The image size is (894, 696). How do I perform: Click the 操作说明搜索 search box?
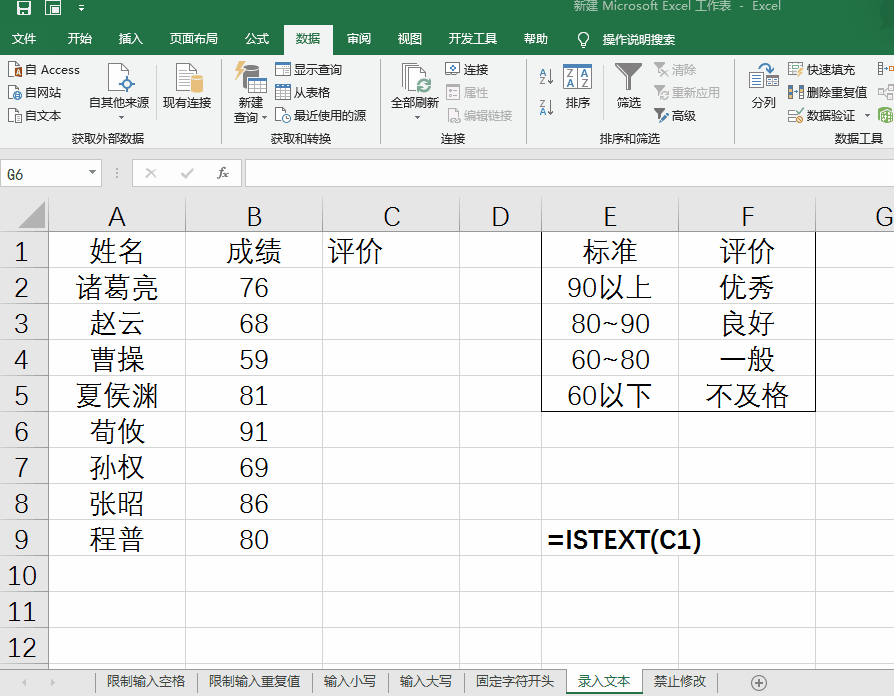pyautogui.click(x=640, y=38)
